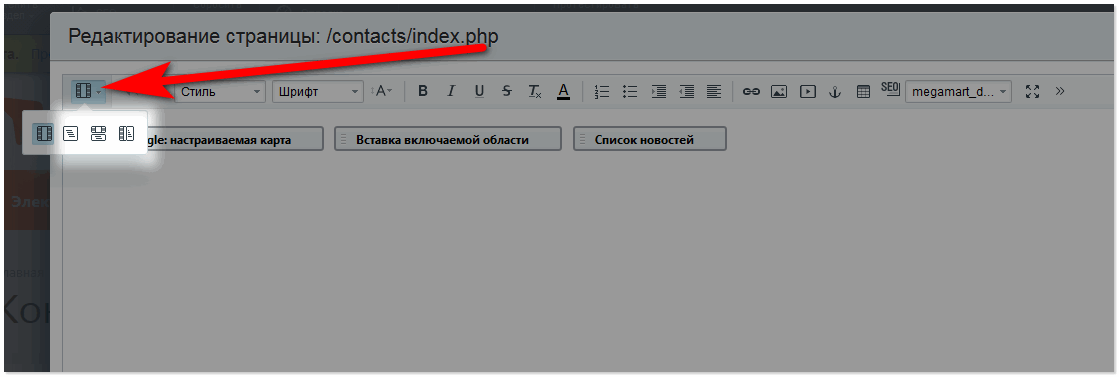
Task: Insert an image
Action: click(x=779, y=91)
